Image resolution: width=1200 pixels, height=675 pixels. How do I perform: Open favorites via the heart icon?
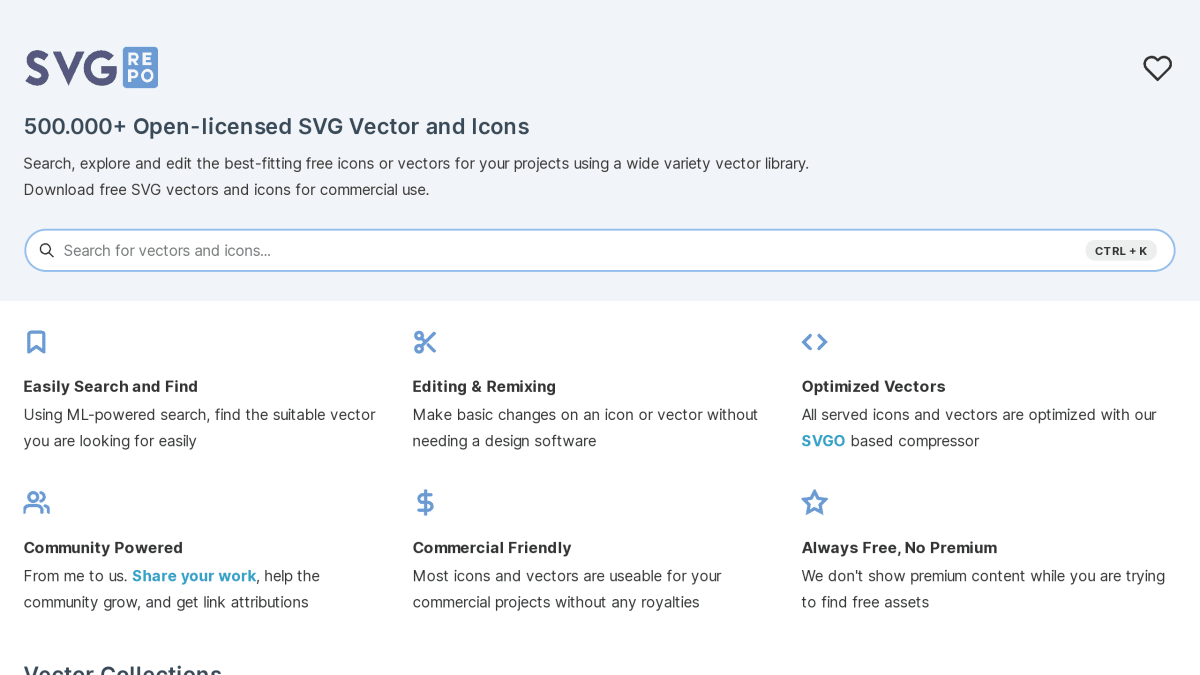(1157, 68)
